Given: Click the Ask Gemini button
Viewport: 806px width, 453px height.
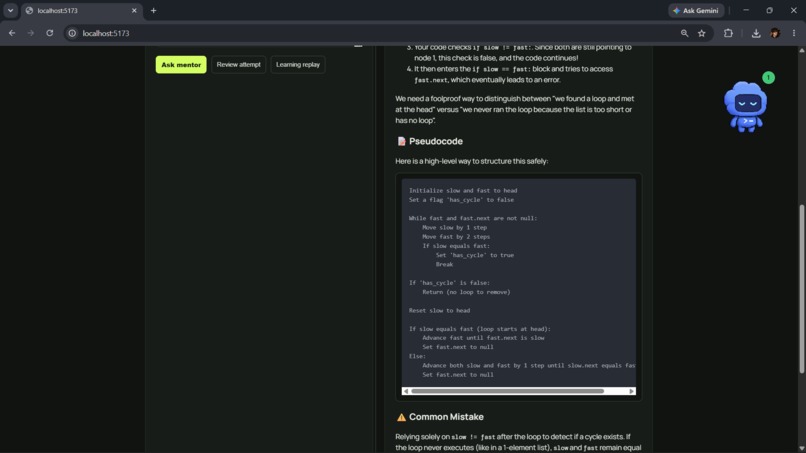Looking at the screenshot, I should click(696, 10).
